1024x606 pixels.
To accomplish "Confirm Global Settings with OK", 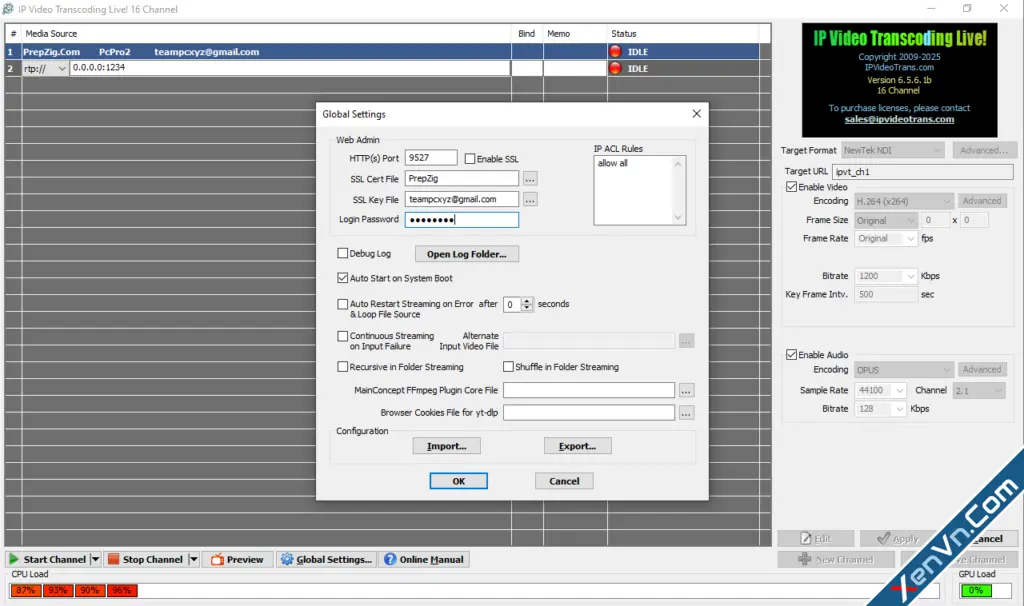I will coord(458,481).
